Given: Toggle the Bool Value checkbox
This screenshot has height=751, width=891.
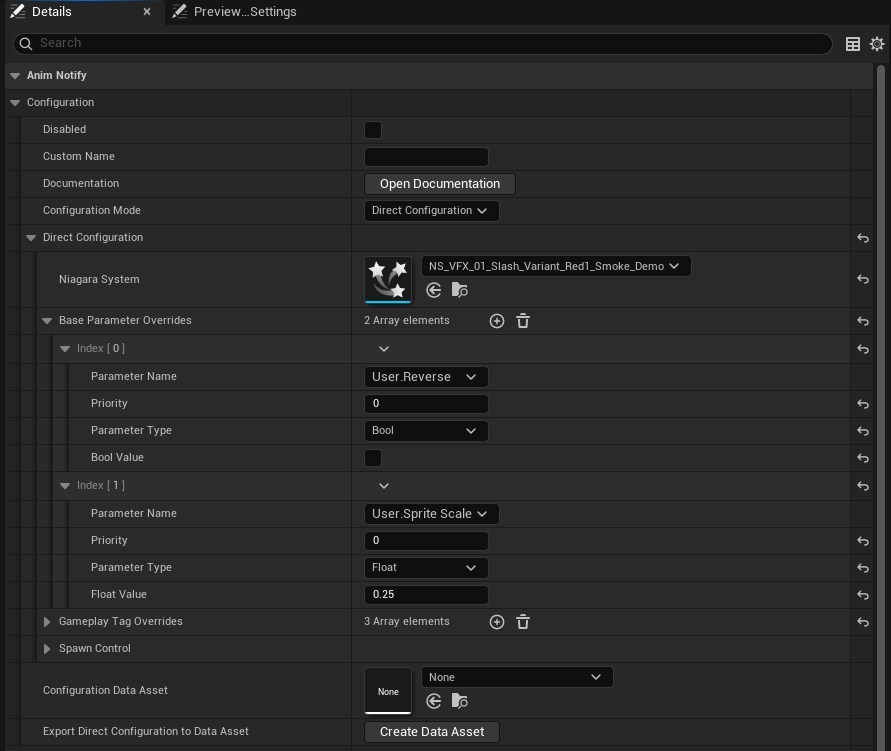Looking at the screenshot, I should pyautogui.click(x=373, y=458).
